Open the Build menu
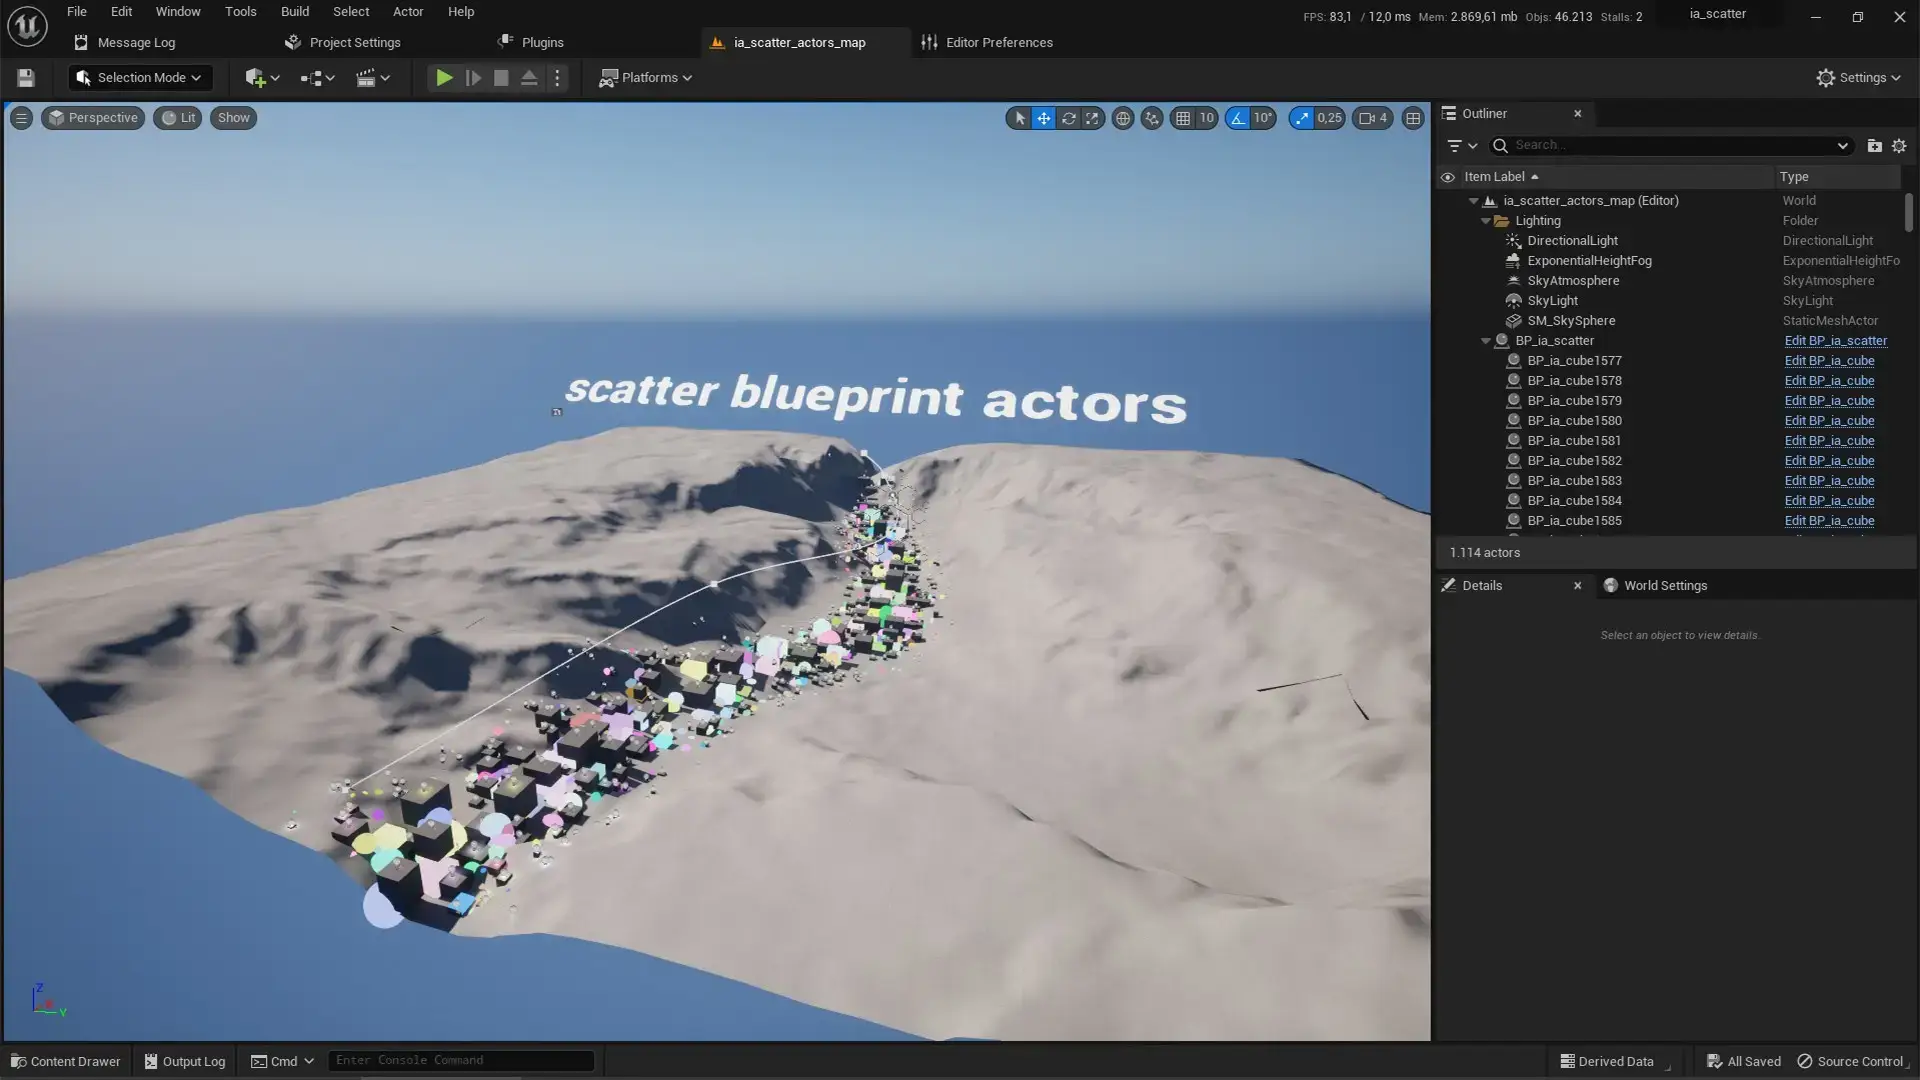Image resolution: width=1920 pixels, height=1080 pixels. click(x=294, y=12)
